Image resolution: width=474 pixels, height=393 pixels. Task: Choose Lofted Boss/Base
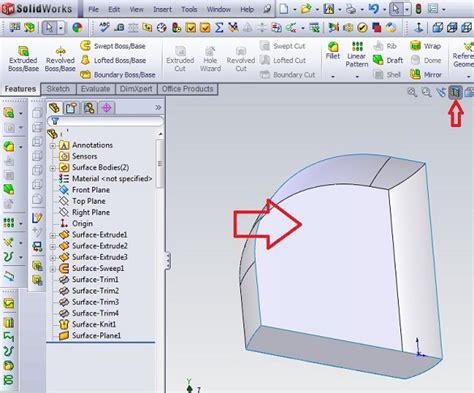pyautogui.click(x=113, y=60)
